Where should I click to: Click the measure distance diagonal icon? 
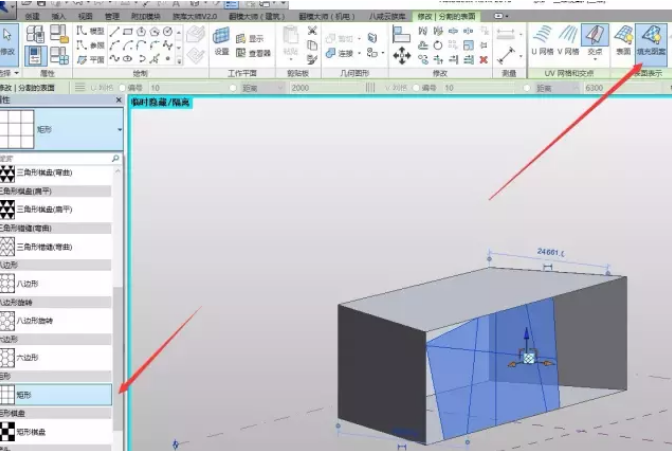tap(506, 56)
